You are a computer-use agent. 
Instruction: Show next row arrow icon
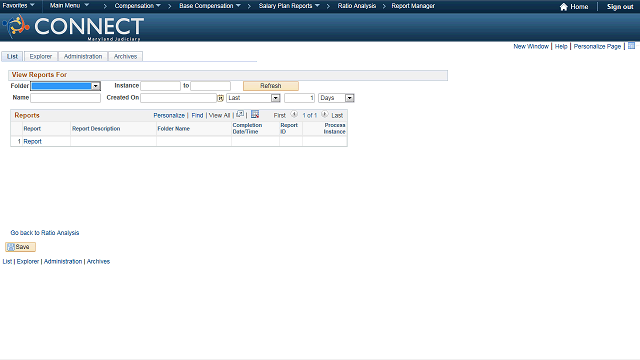pyautogui.click(x=324, y=115)
